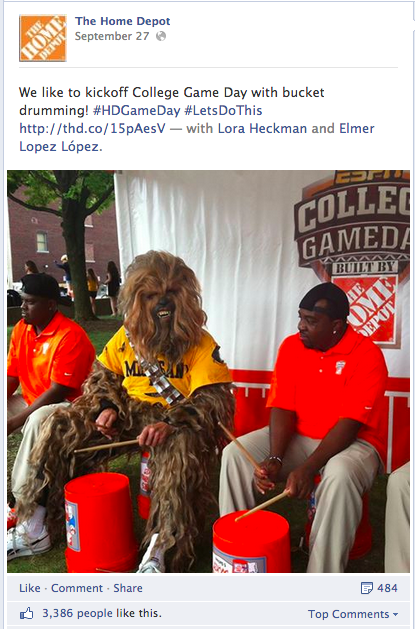
Task: Open the #LetsDoThis hashtag
Action: coord(223,110)
